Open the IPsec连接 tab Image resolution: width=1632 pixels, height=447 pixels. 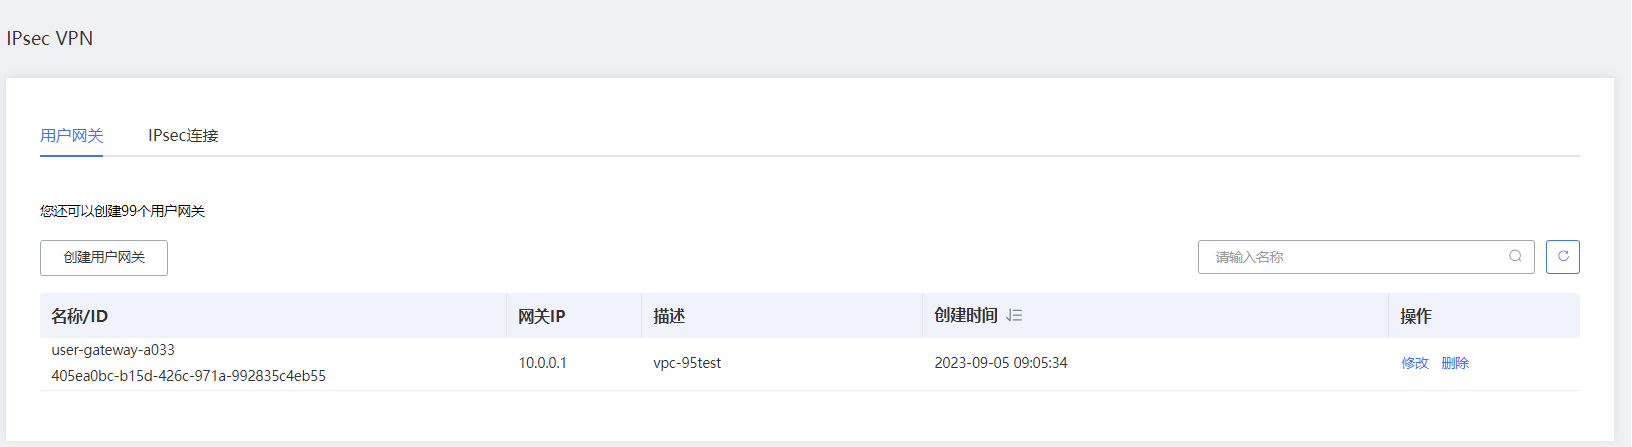pyautogui.click(x=183, y=136)
